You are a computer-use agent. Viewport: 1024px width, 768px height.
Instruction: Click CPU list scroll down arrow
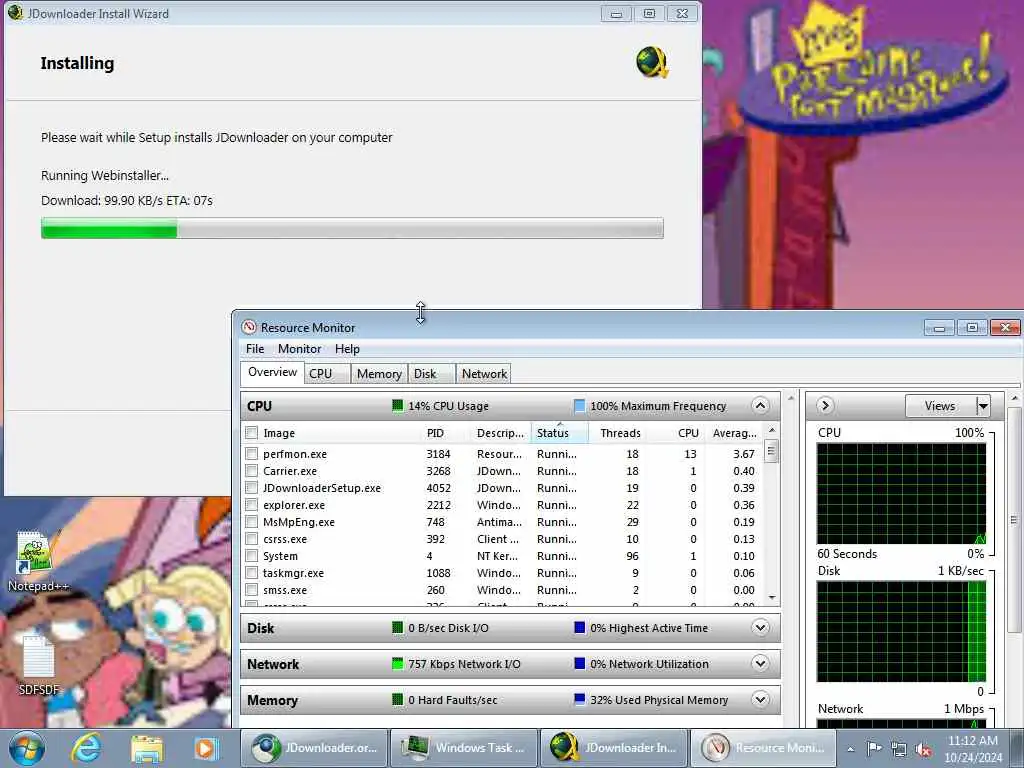(x=772, y=598)
